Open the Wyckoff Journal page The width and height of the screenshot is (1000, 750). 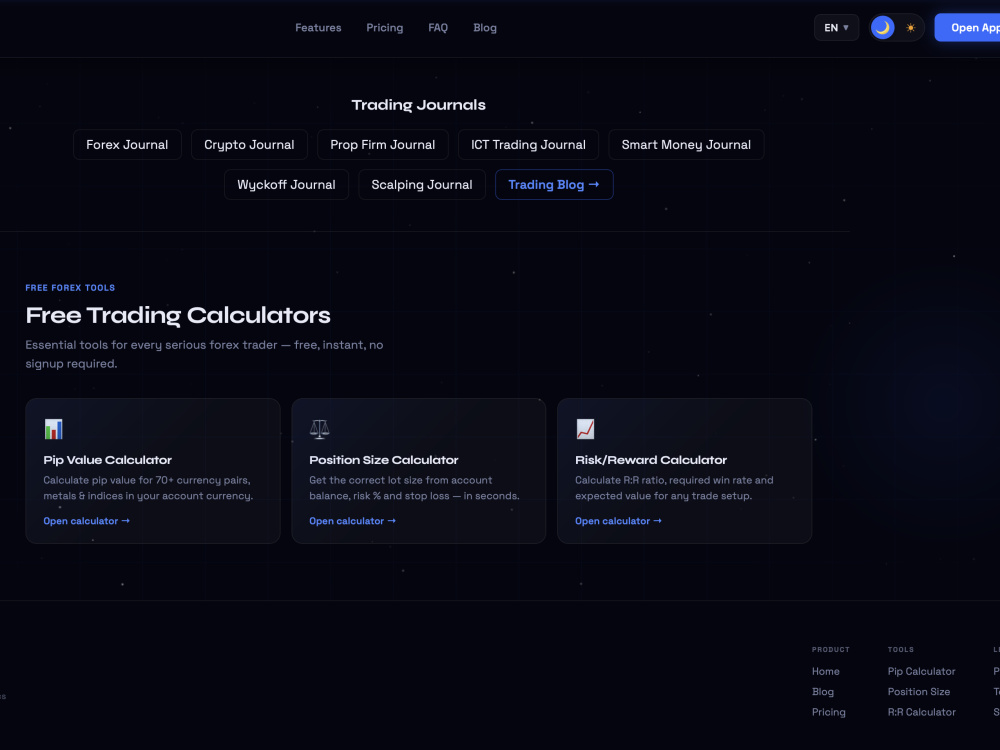click(286, 185)
